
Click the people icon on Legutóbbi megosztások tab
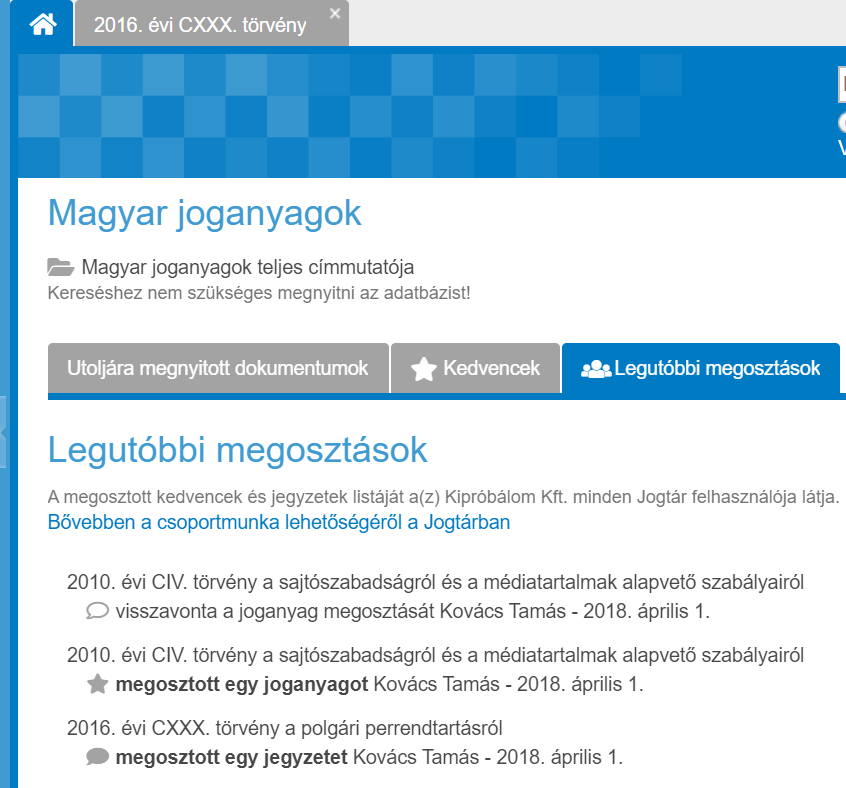click(x=596, y=369)
